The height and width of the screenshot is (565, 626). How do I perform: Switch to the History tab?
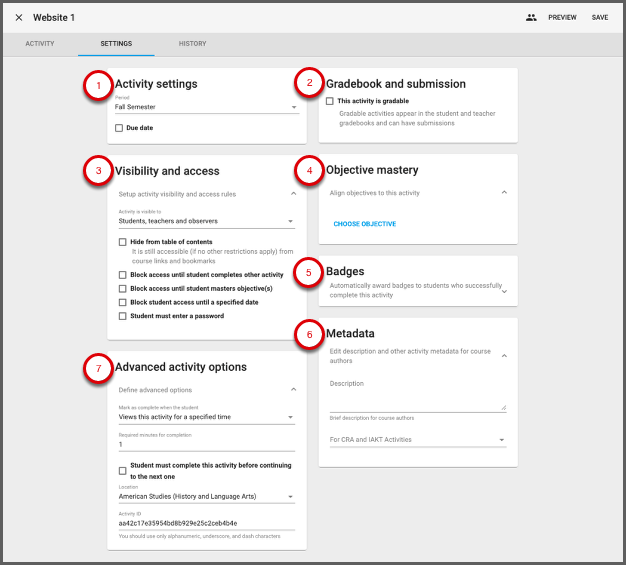tap(192, 45)
